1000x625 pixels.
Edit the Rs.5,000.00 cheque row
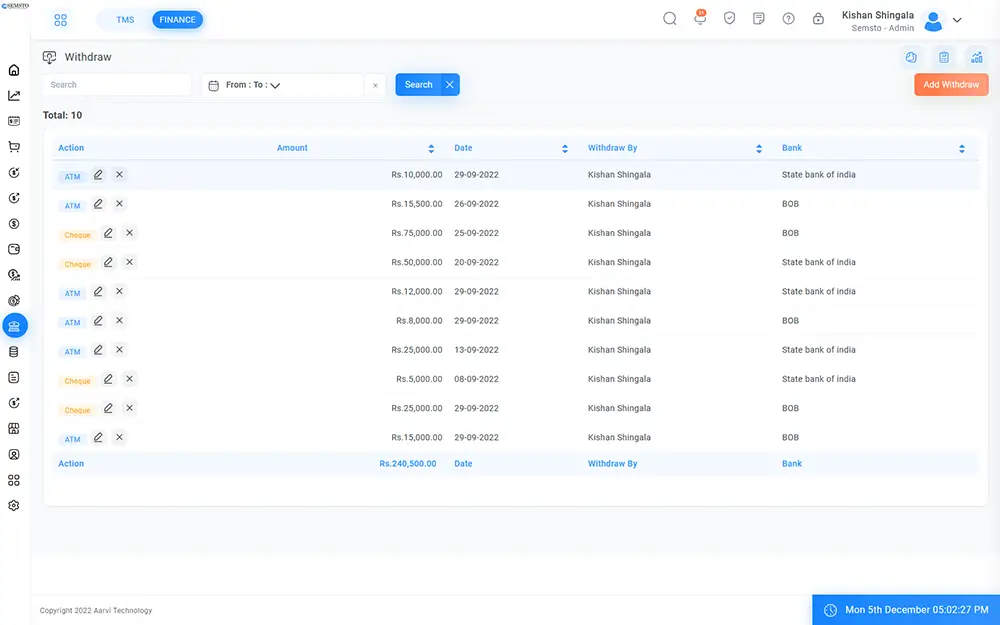108,379
